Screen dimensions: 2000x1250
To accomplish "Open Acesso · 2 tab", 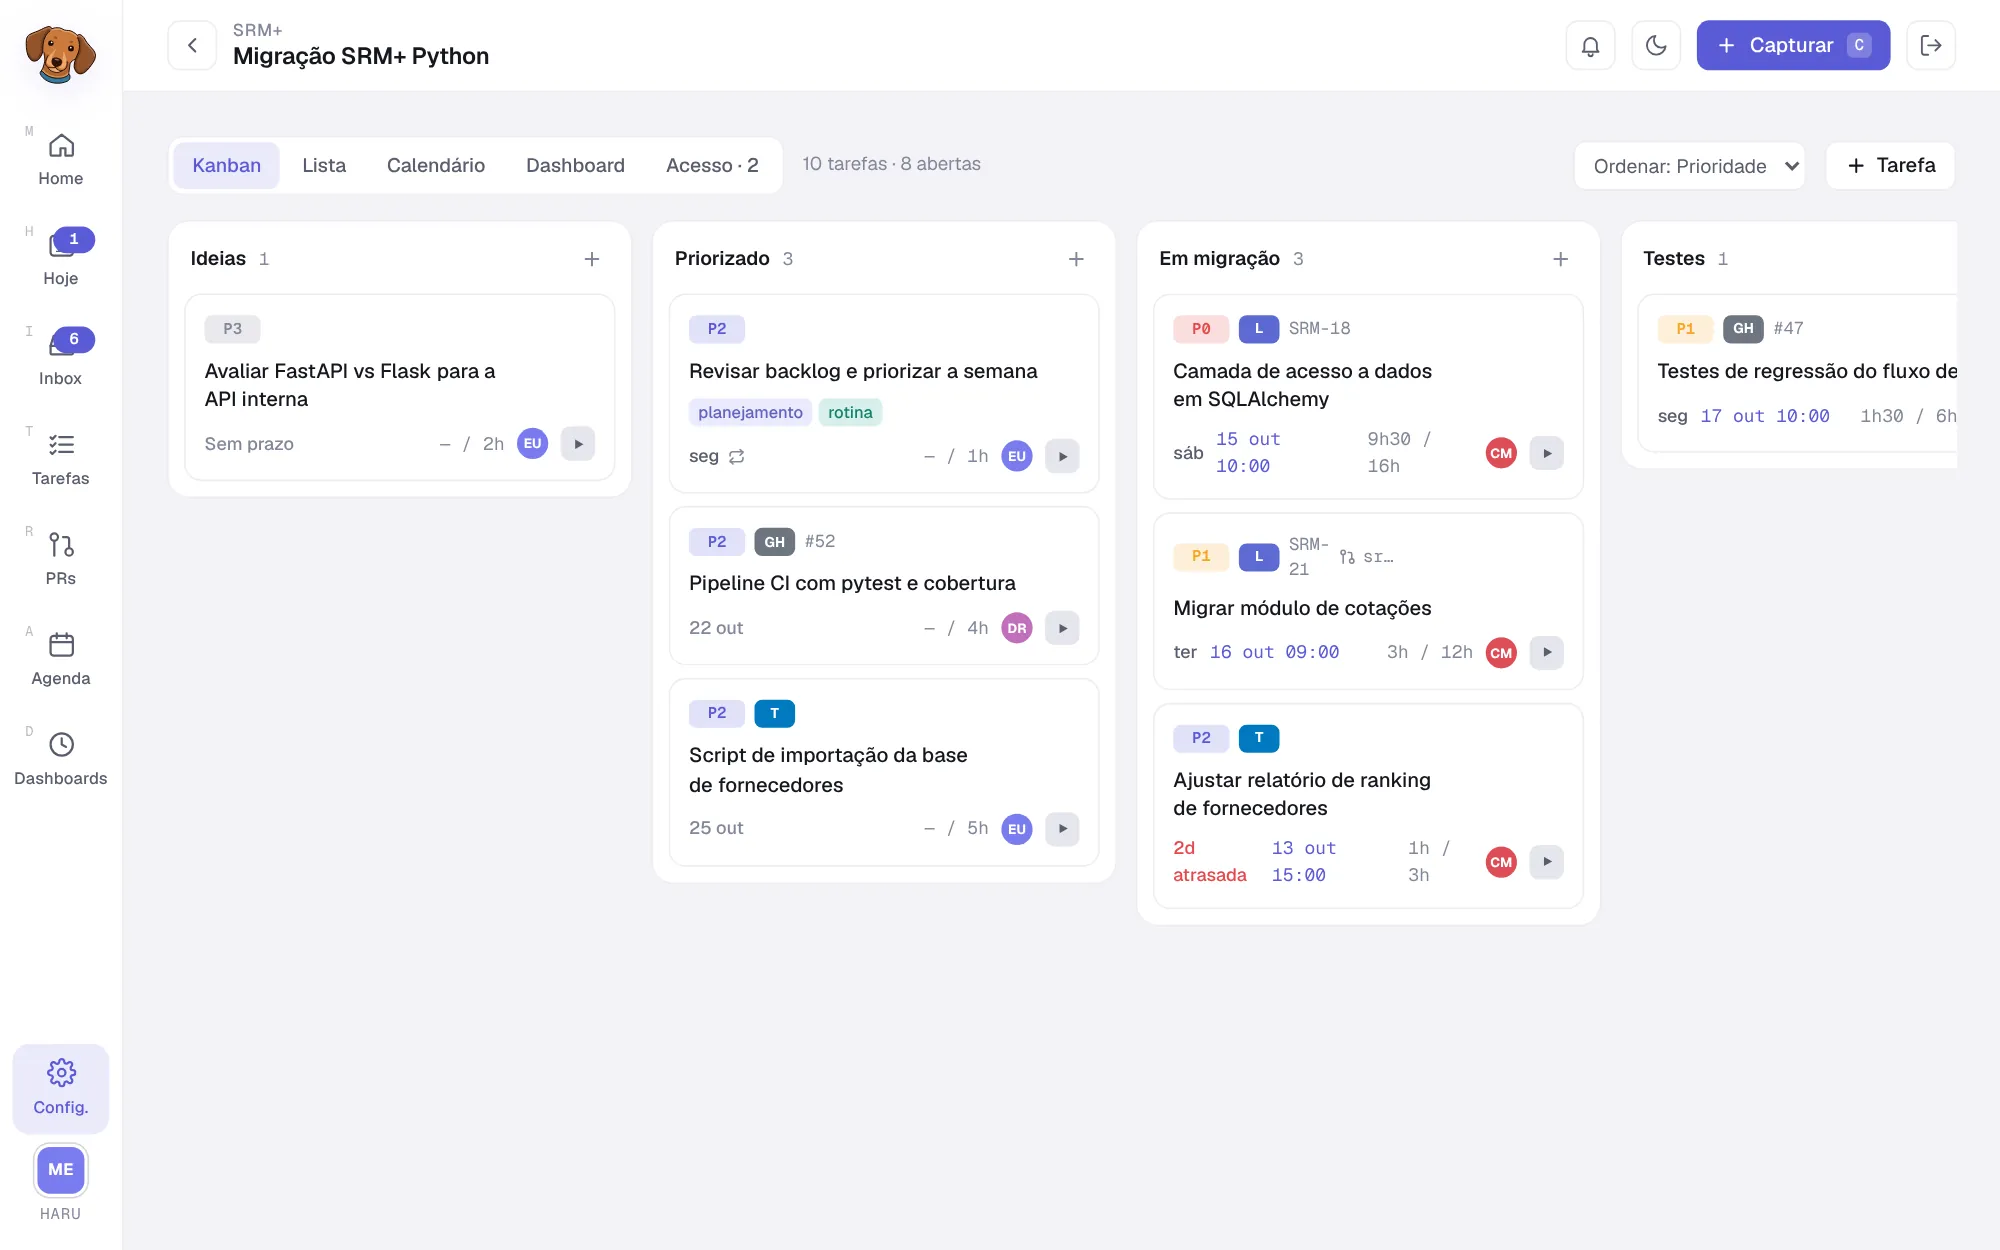I will [712, 165].
